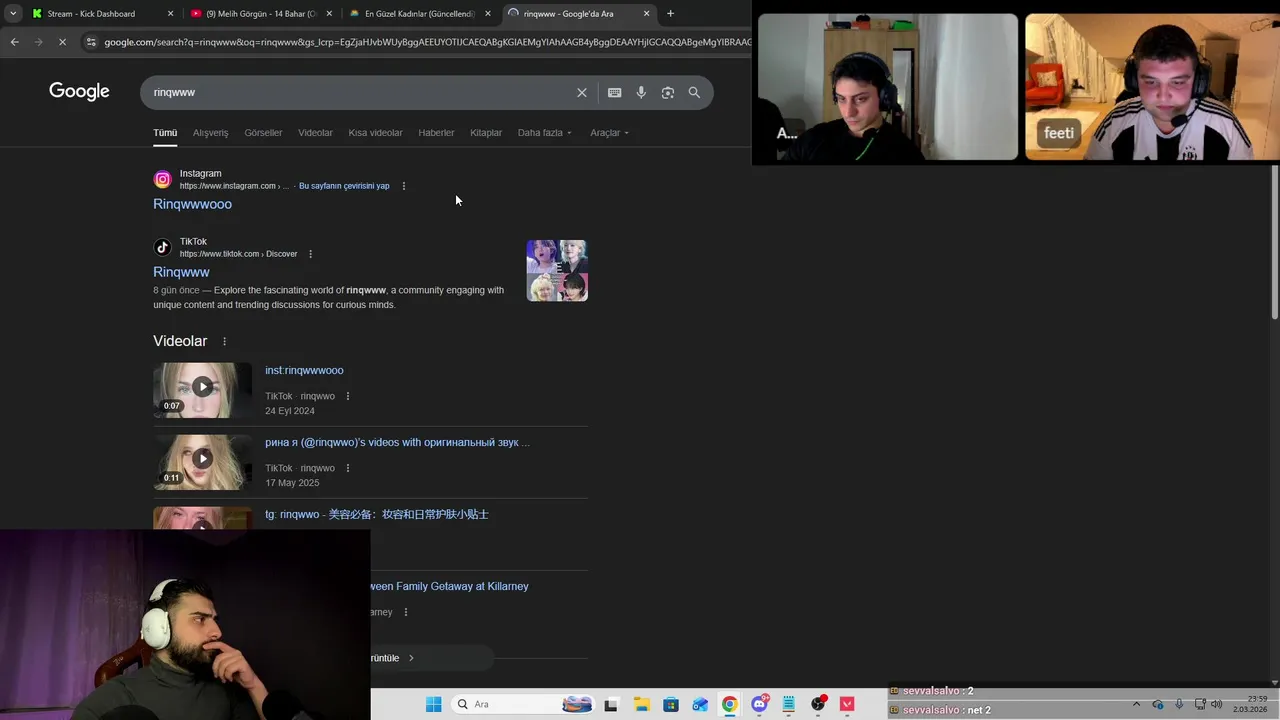Open the on-screen keyboard input tool
This screenshot has width=1280, height=720.
(614, 92)
